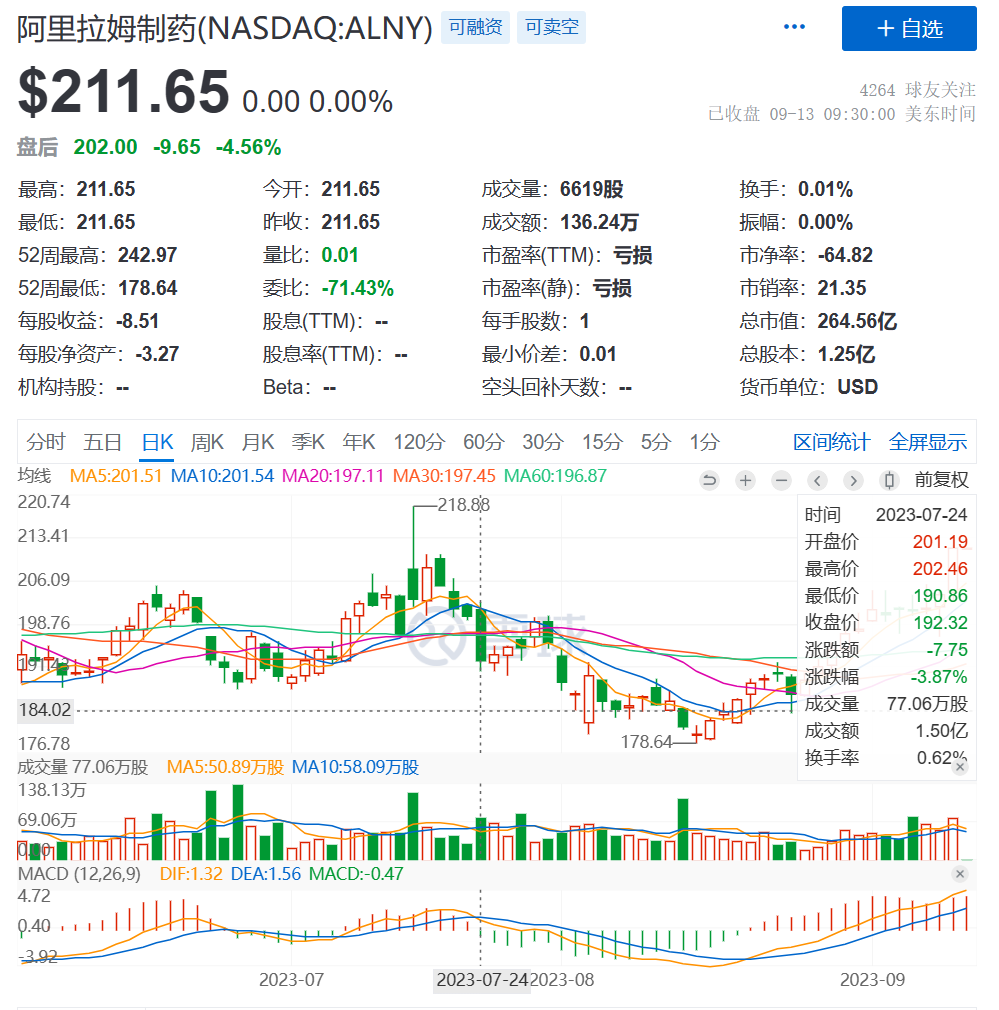Click the MACD (12,26,9) indicator label
Screen dimensions: 999x1010
click(79, 874)
